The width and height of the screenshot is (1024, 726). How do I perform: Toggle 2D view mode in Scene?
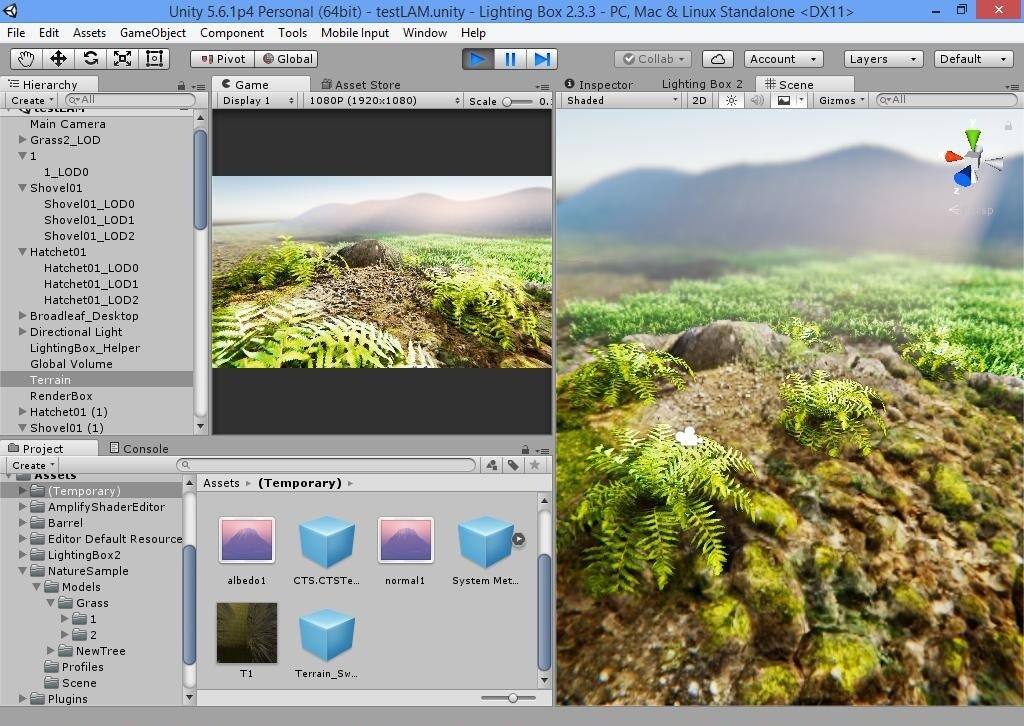click(699, 100)
